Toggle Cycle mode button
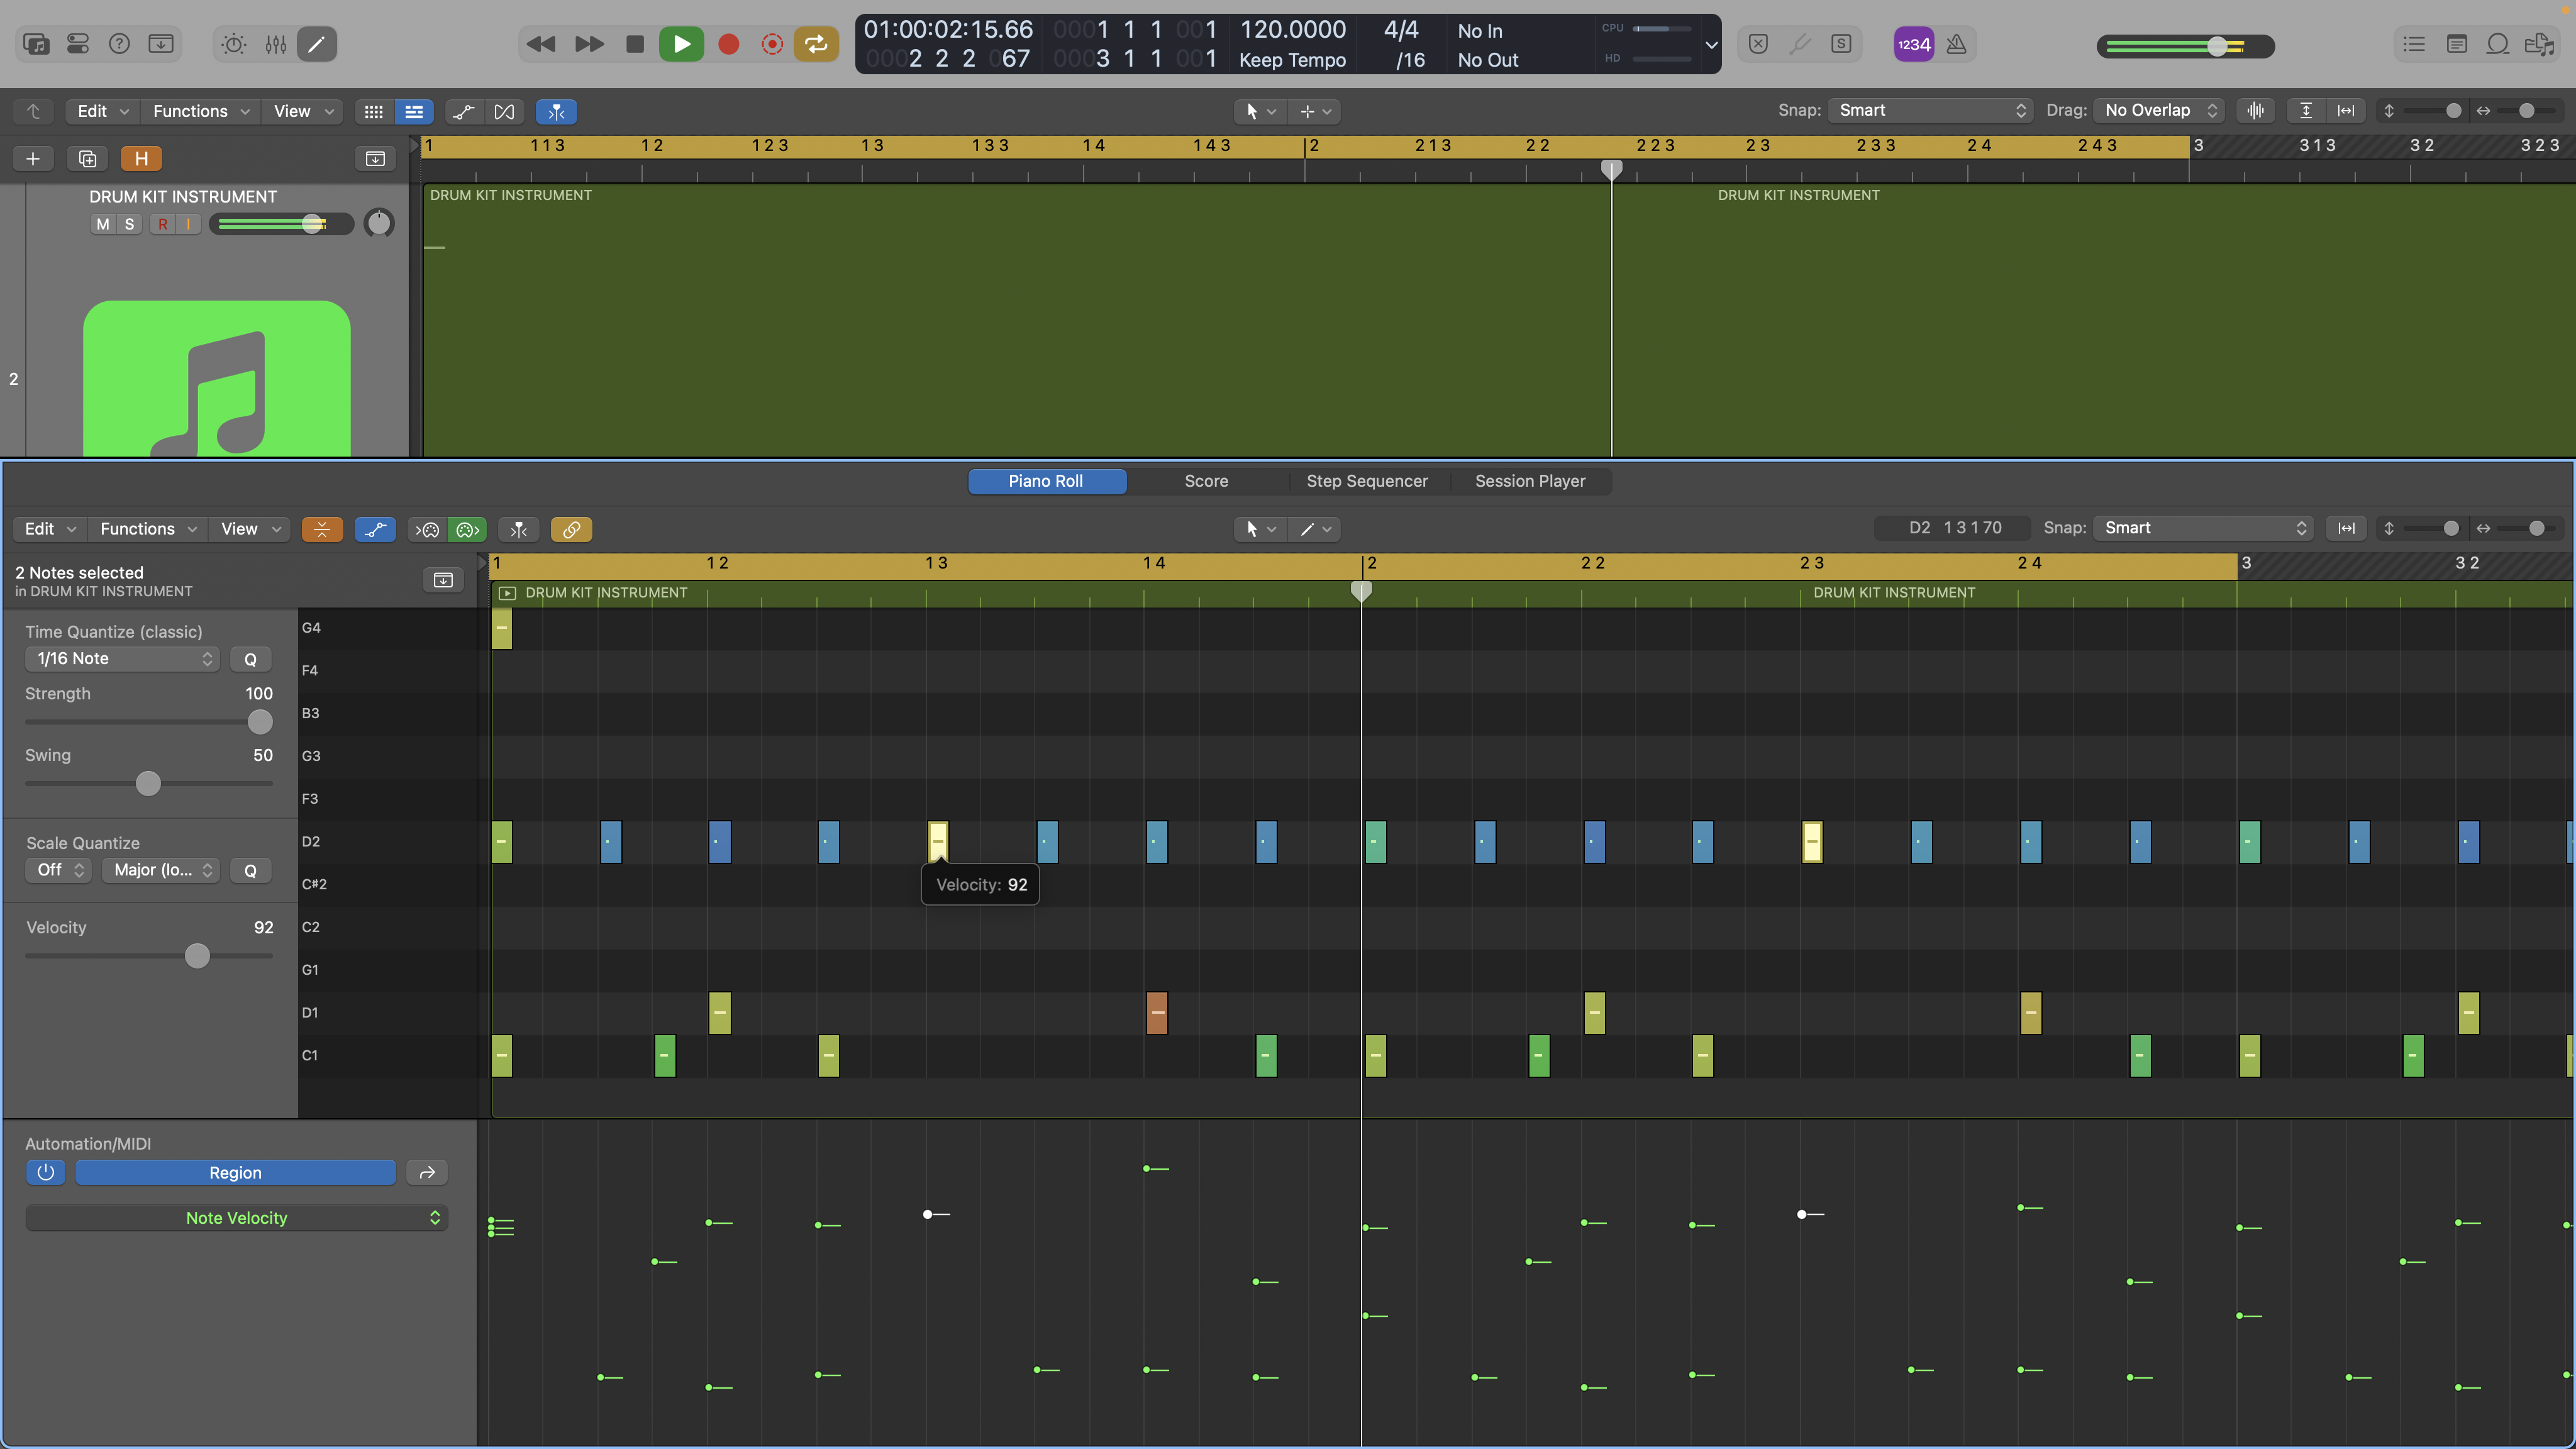Screen dimensions: 2576x1449 click(816, 44)
